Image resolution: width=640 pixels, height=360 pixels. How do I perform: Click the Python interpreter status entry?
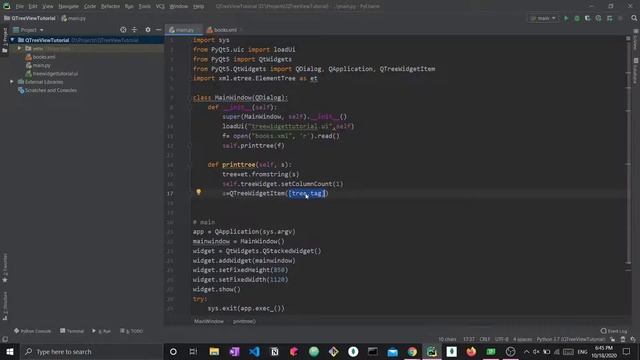[x=571, y=339]
